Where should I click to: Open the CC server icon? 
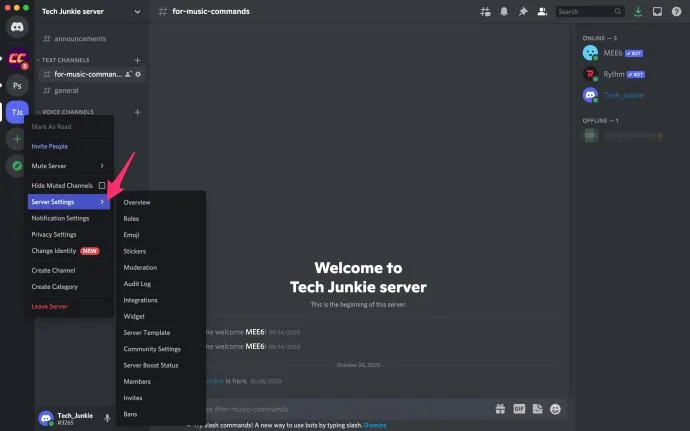[17, 59]
